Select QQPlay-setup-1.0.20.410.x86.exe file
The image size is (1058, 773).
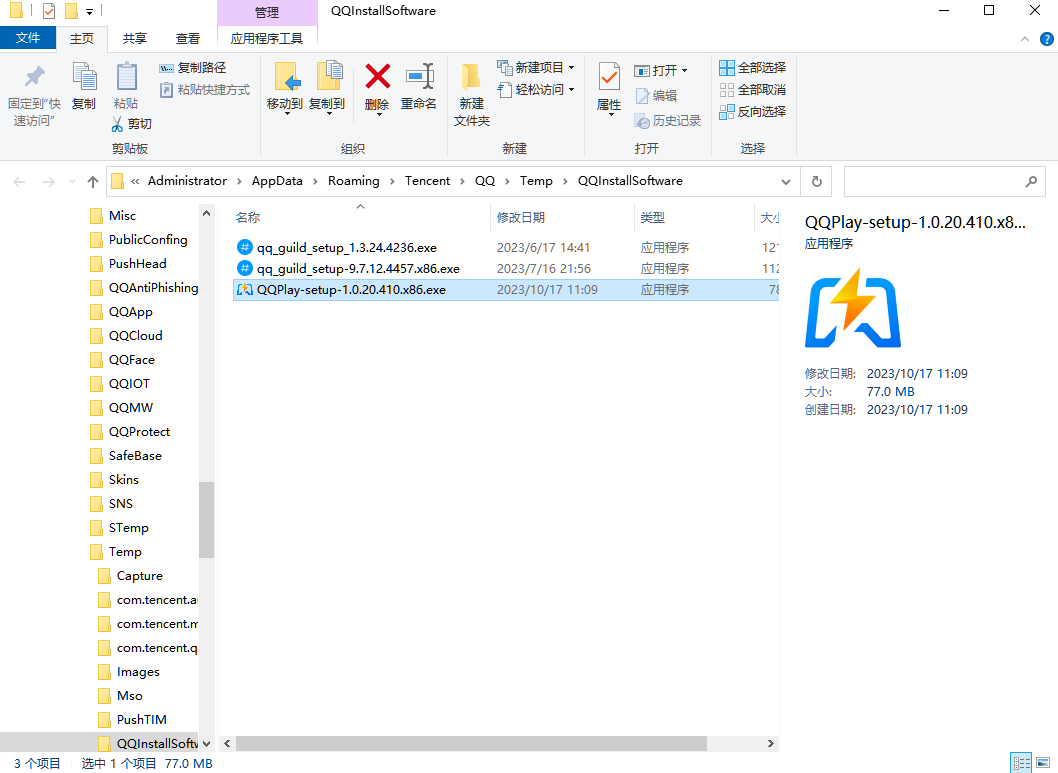(506, 289)
